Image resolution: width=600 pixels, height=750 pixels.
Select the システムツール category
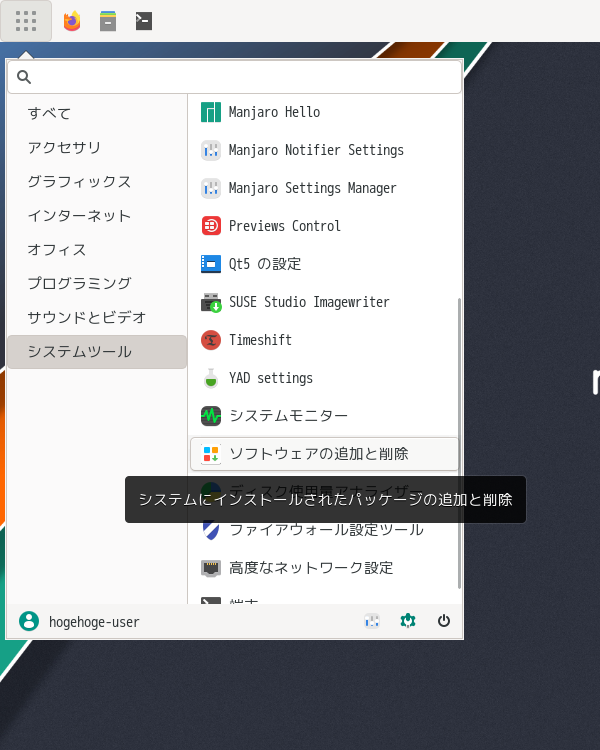[97, 352]
